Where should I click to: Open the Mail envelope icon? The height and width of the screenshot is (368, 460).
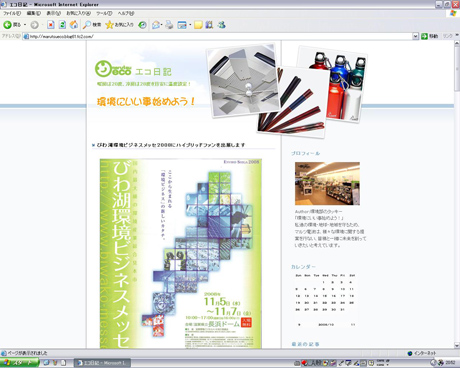(x=156, y=25)
